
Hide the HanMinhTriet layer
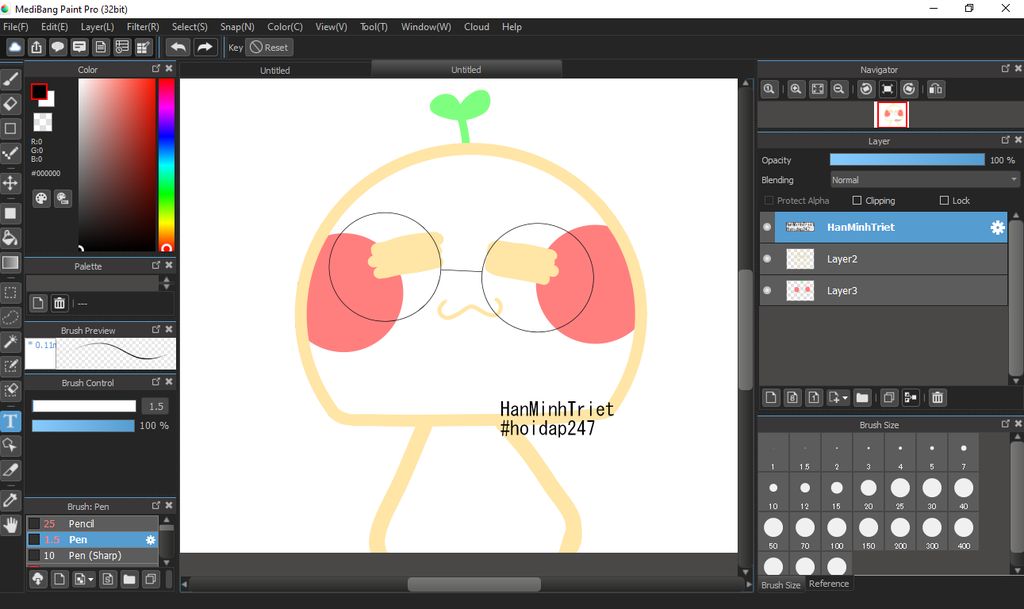click(767, 227)
